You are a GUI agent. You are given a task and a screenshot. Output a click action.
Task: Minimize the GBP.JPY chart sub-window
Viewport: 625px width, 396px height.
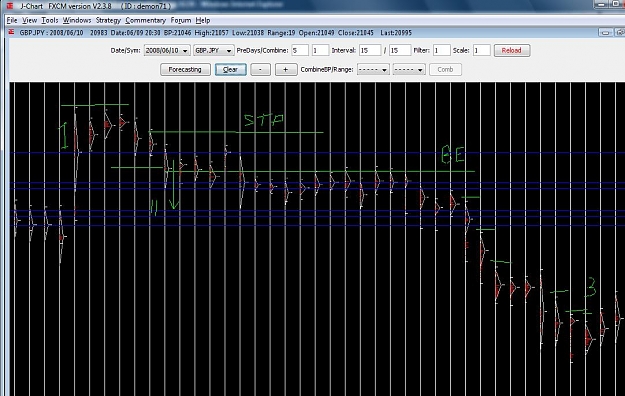click(605, 33)
